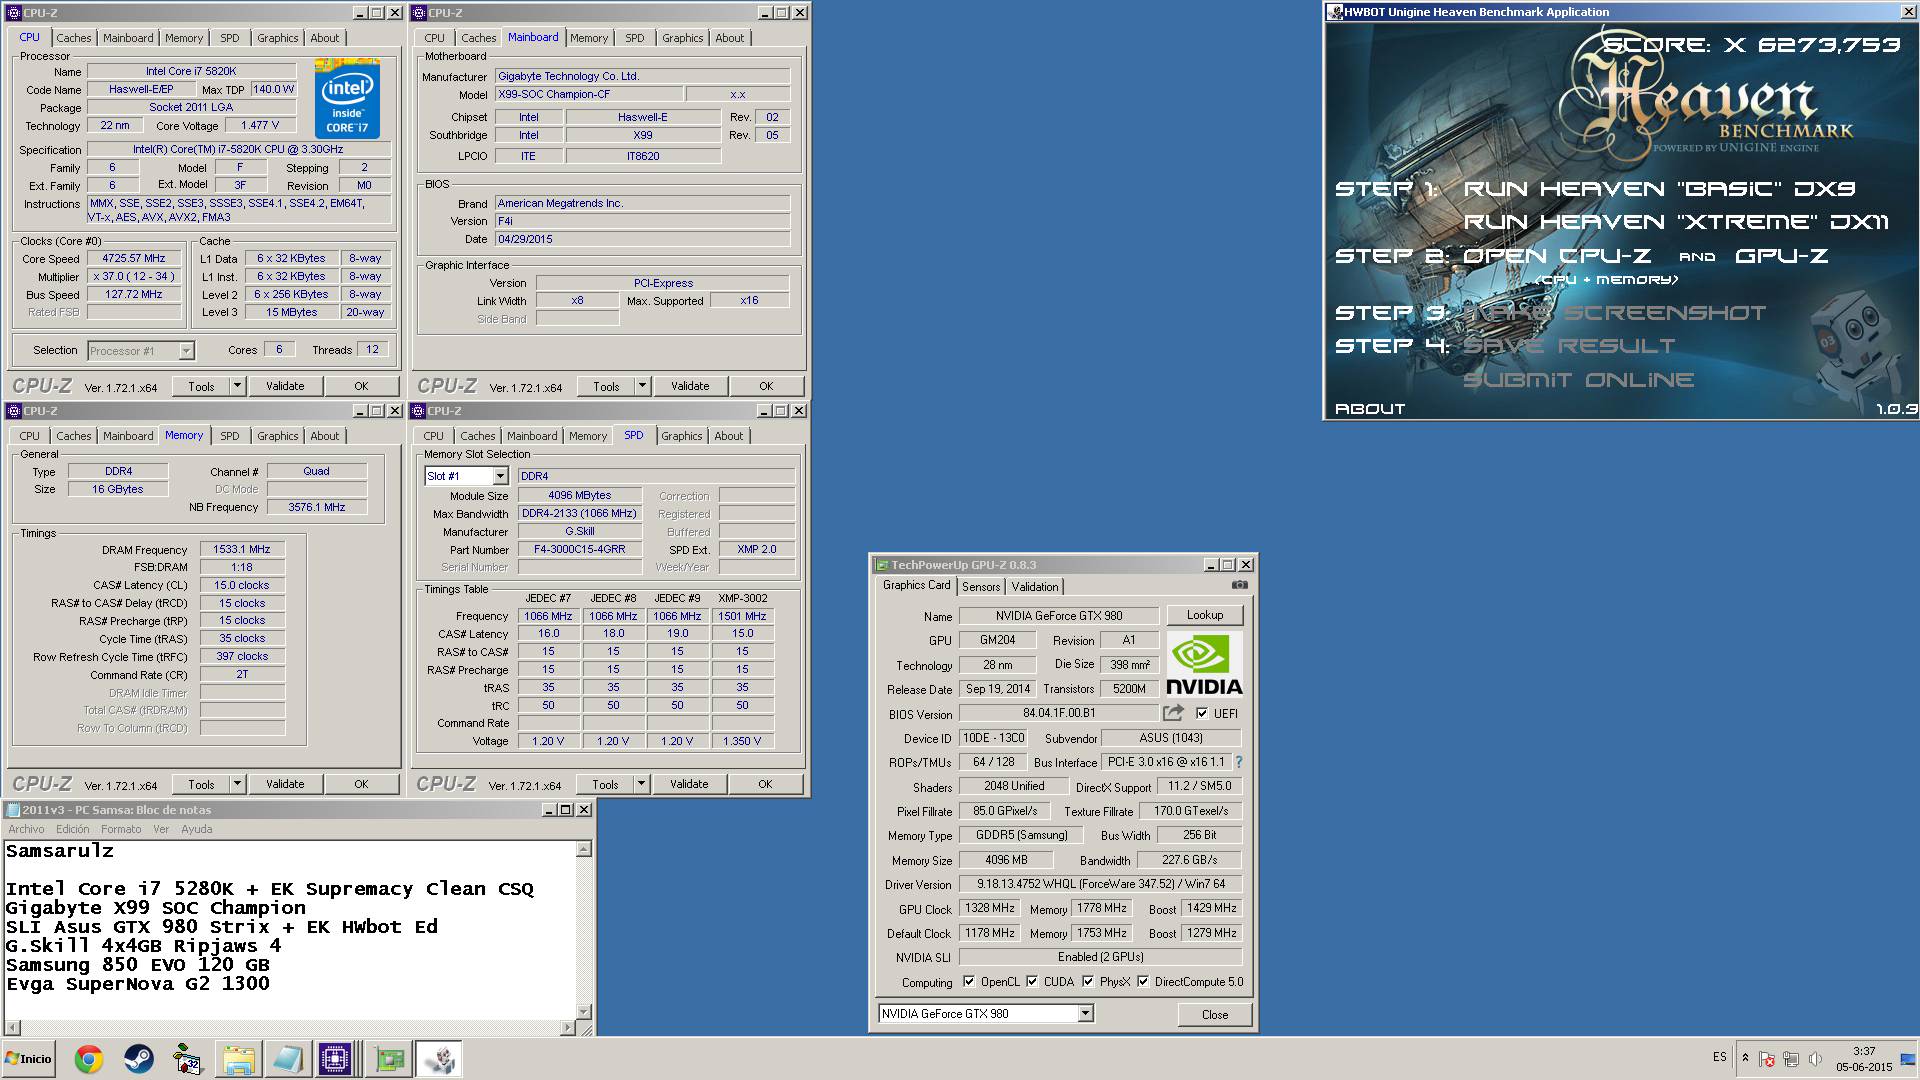Viewport: 1920px width, 1080px height.
Task: Take a GPU-Z screenshot with camera icon
Action: pos(1240,585)
